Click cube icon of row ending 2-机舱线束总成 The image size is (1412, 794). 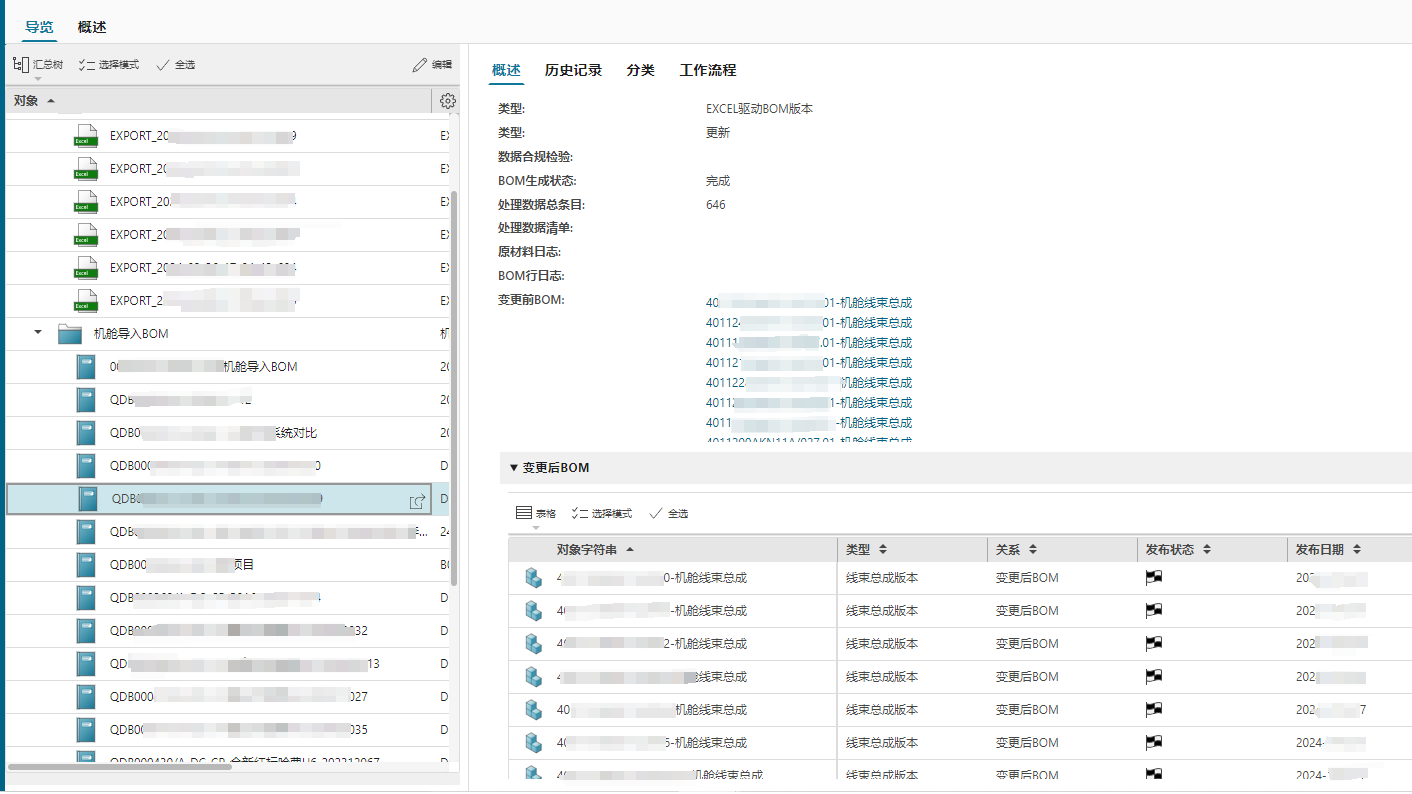pos(533,644)
